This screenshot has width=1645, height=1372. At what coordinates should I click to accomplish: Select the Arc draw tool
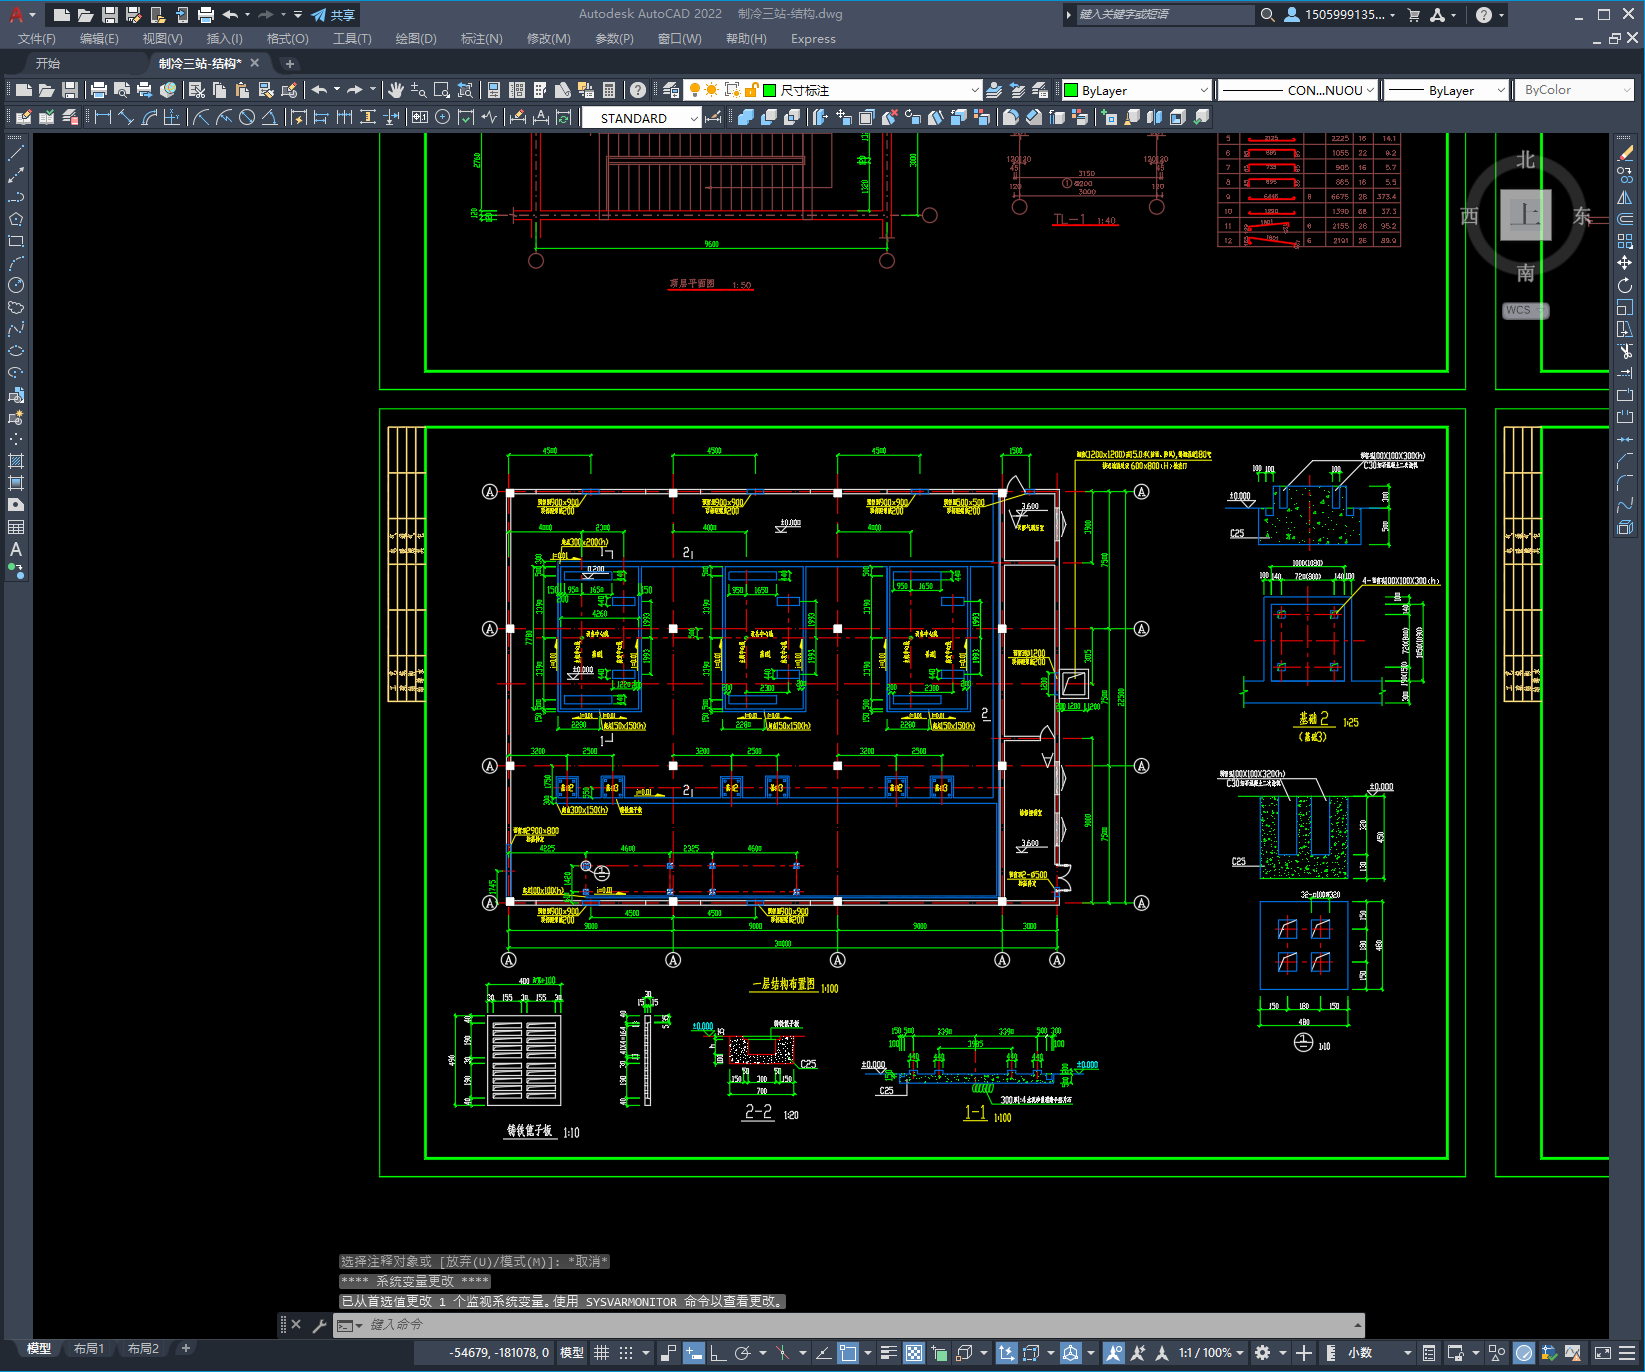[x=16, y=263]
